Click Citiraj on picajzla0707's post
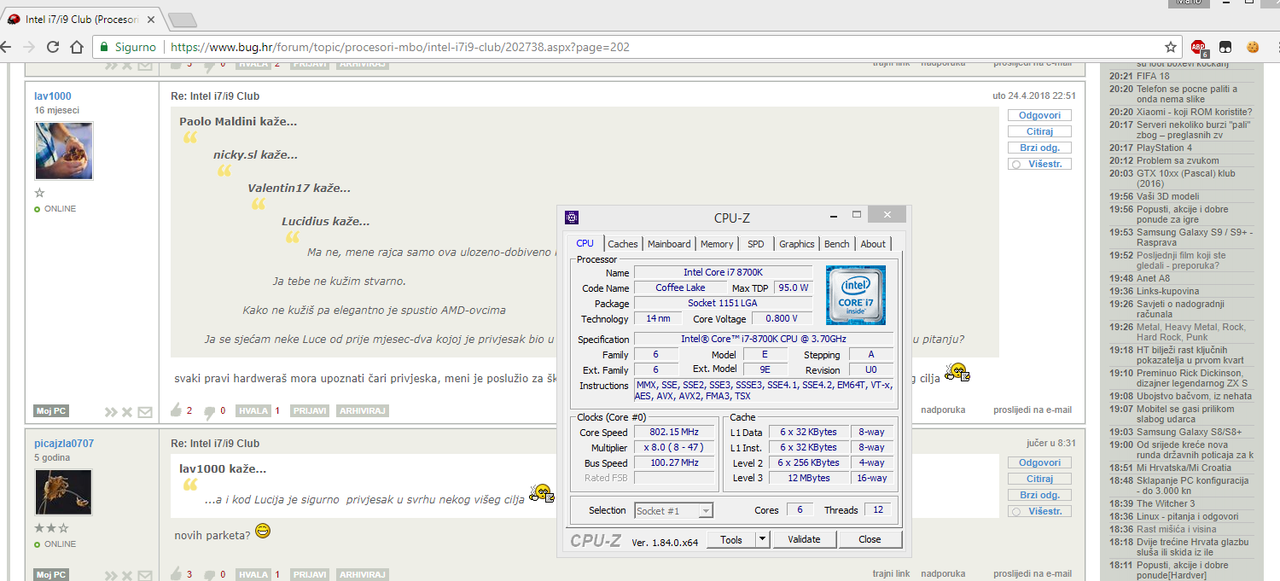 click(x=1040, y=479)
